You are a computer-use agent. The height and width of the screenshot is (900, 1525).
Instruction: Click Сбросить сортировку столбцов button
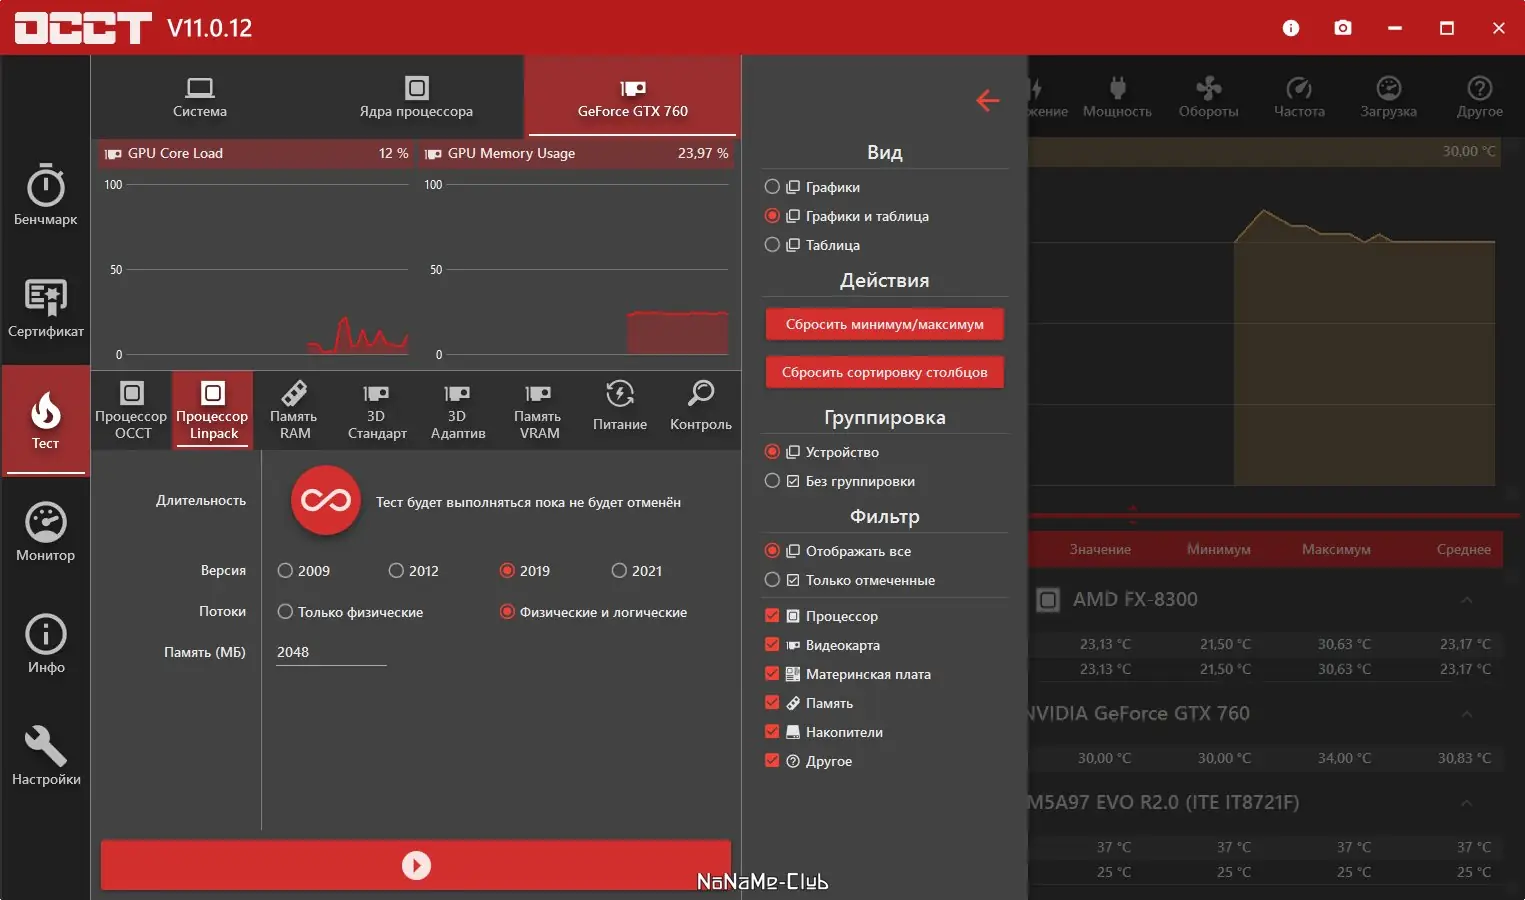885,372
